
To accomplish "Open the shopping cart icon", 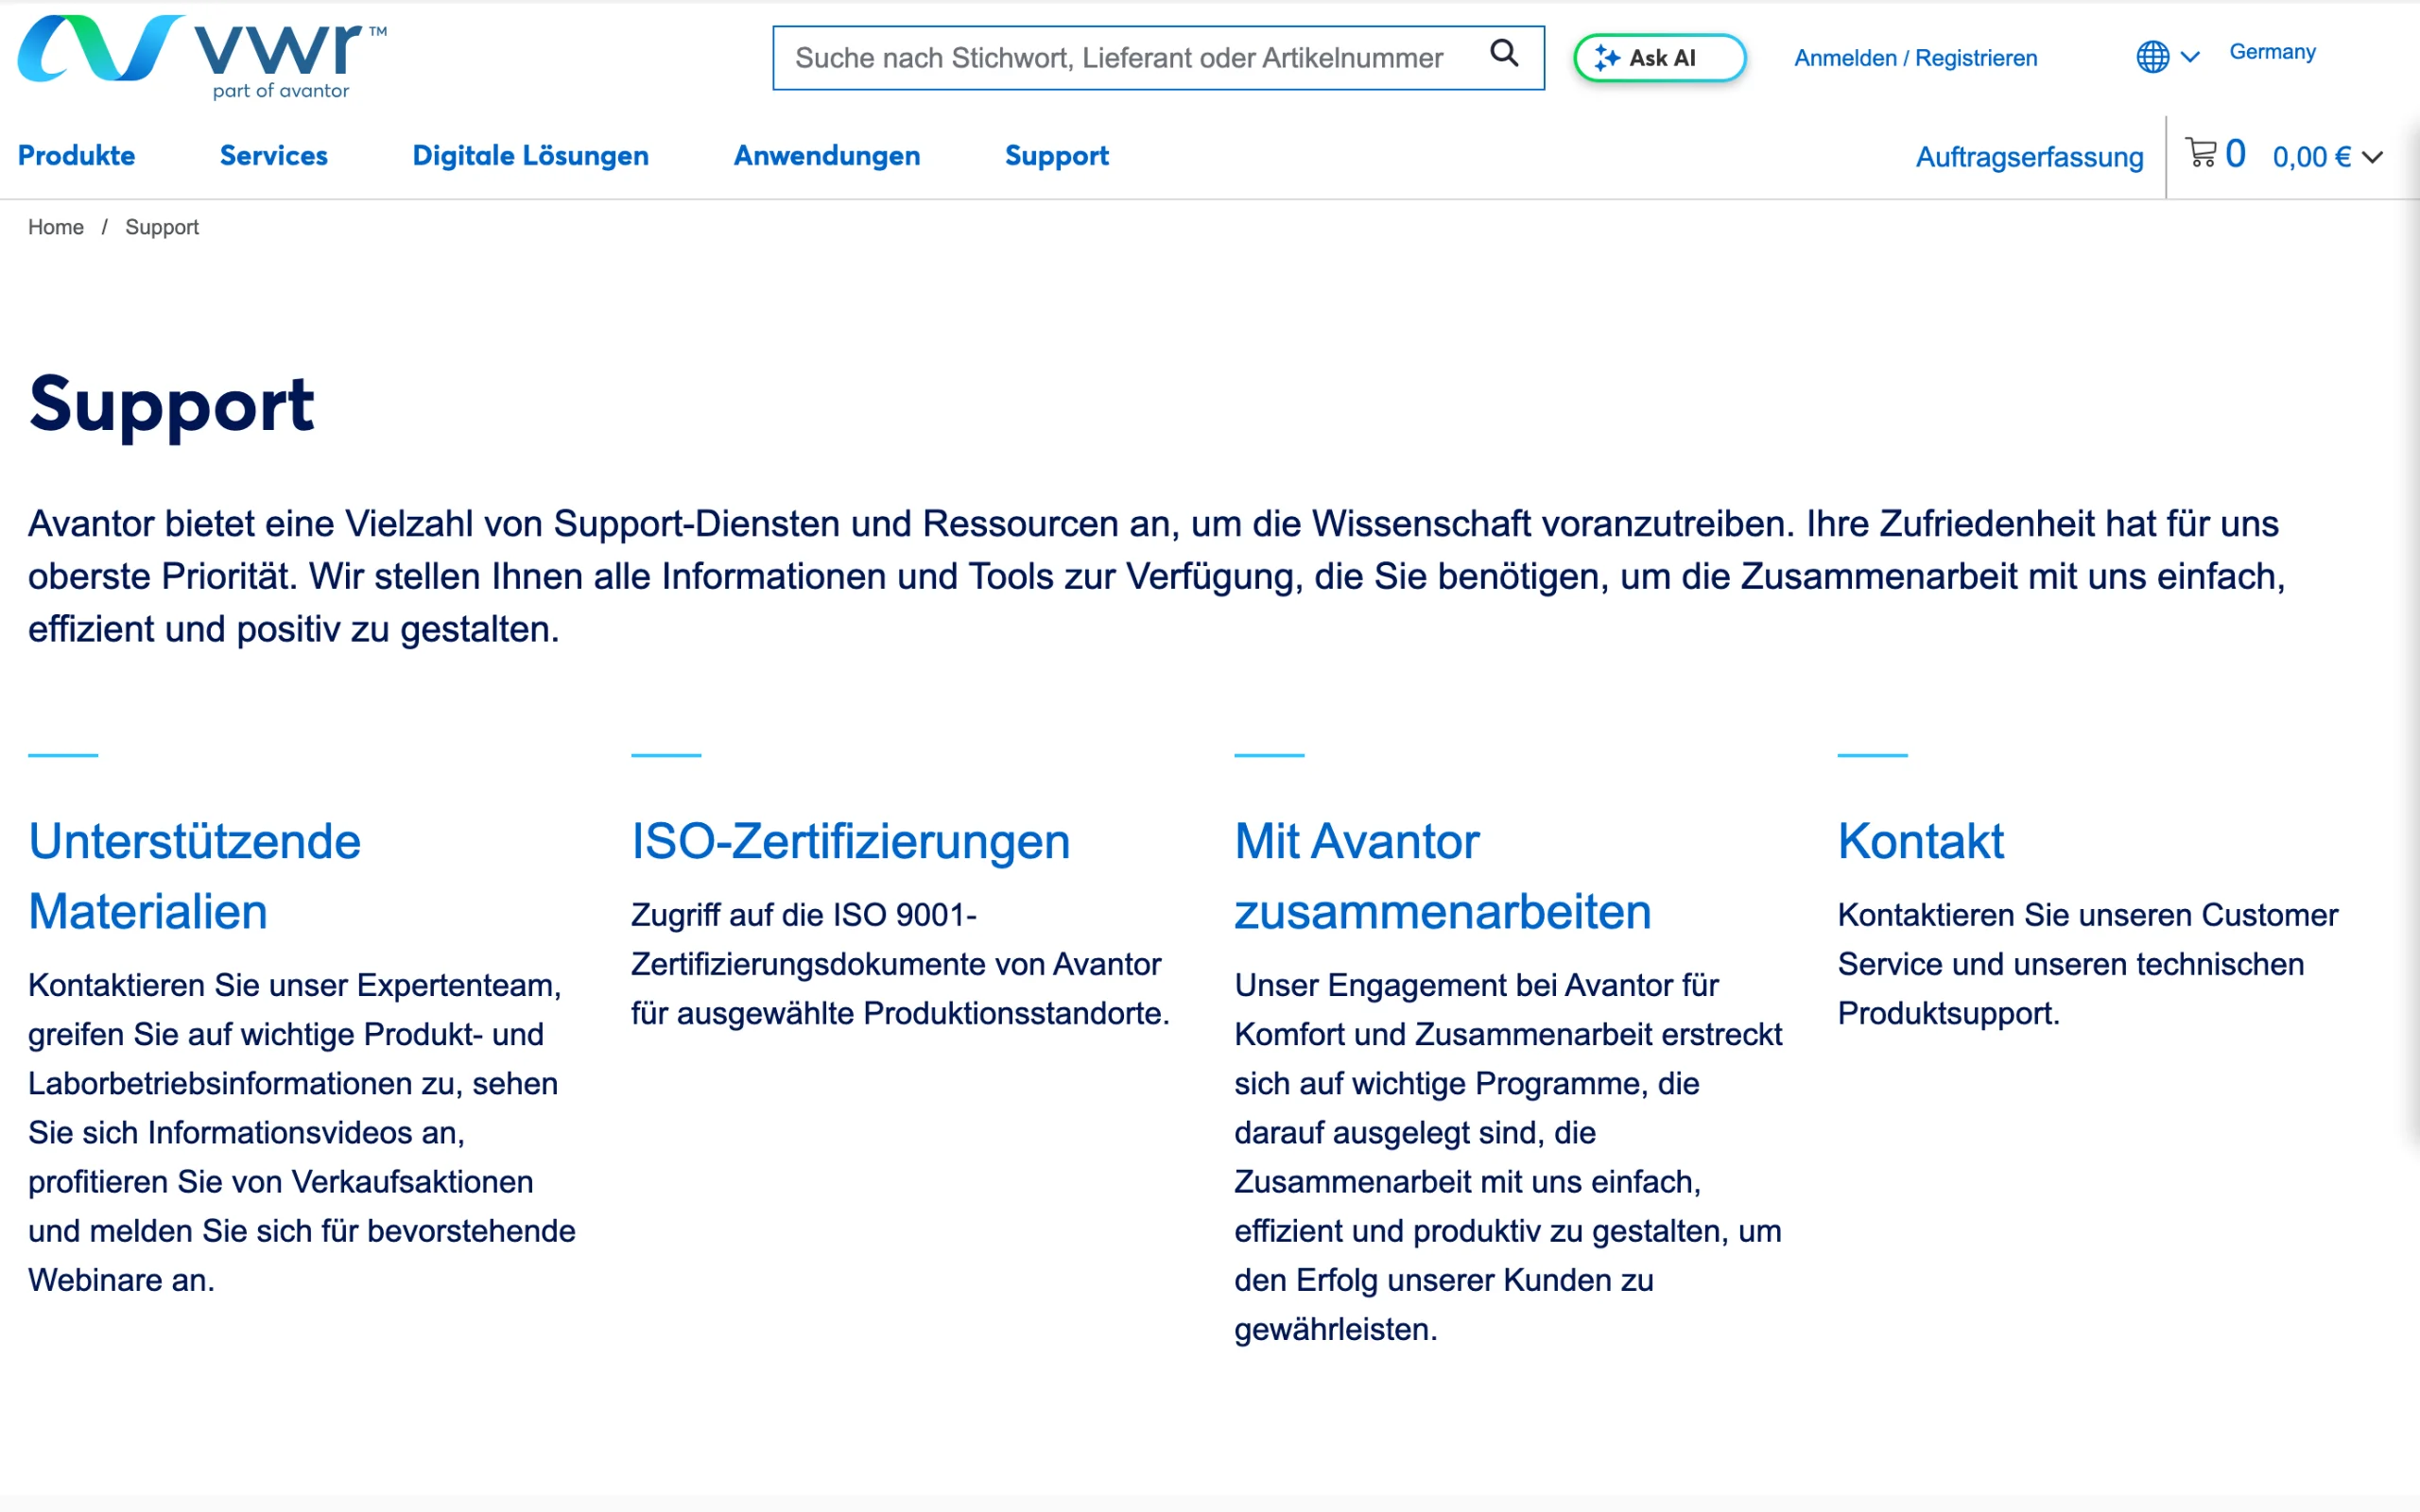I will pyautogui.click(x=2200, y=153).
